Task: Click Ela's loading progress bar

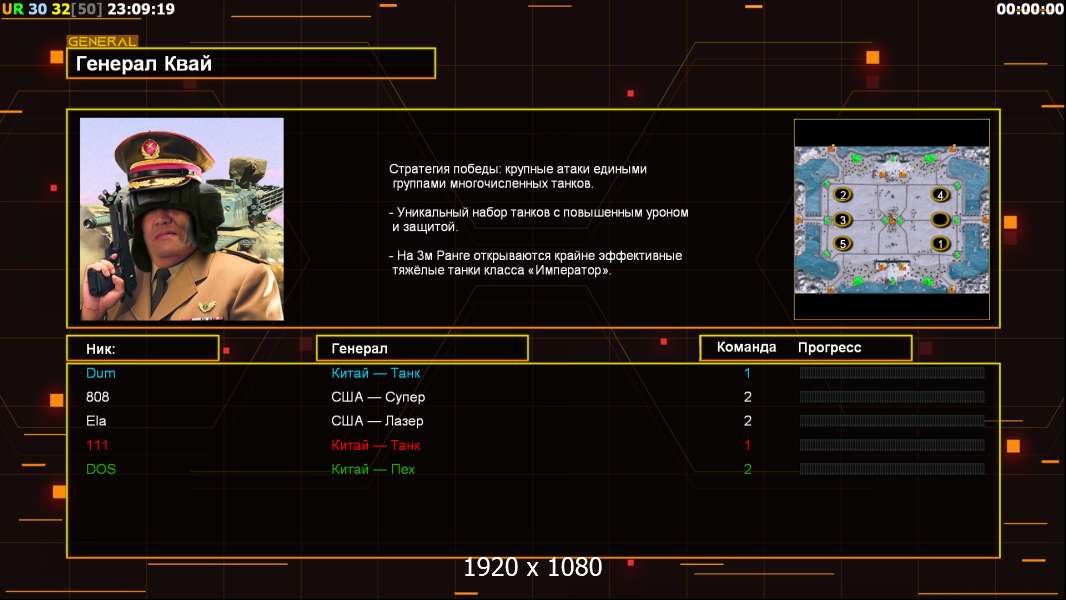Action: [892, 421]
